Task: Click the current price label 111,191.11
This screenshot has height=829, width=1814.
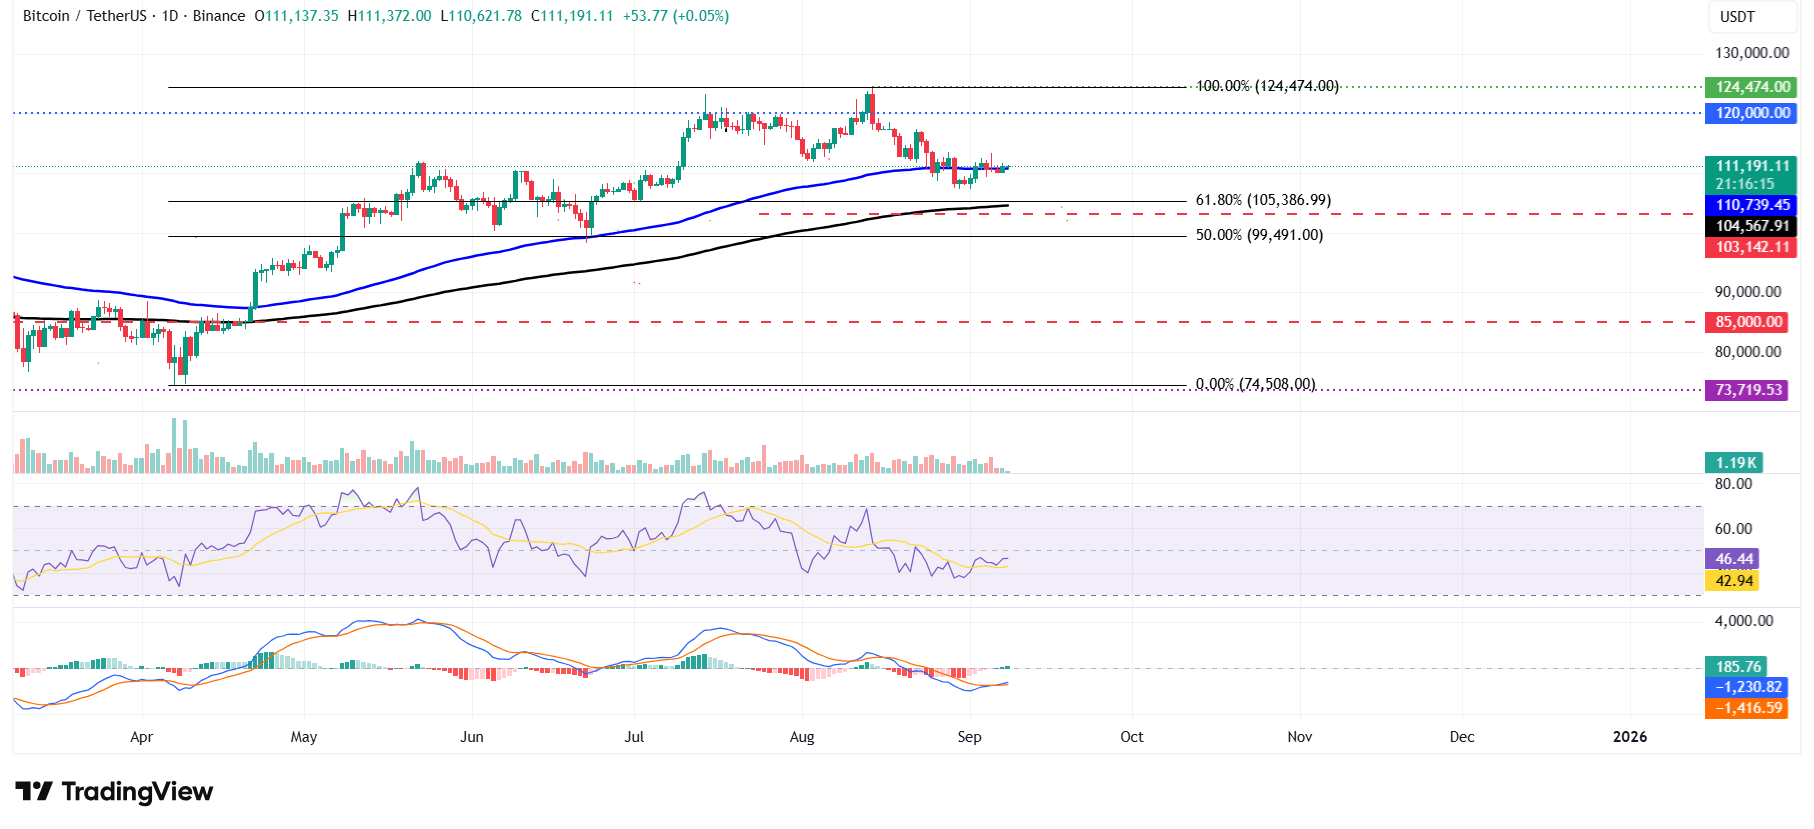Action: tap(1751, 166)
